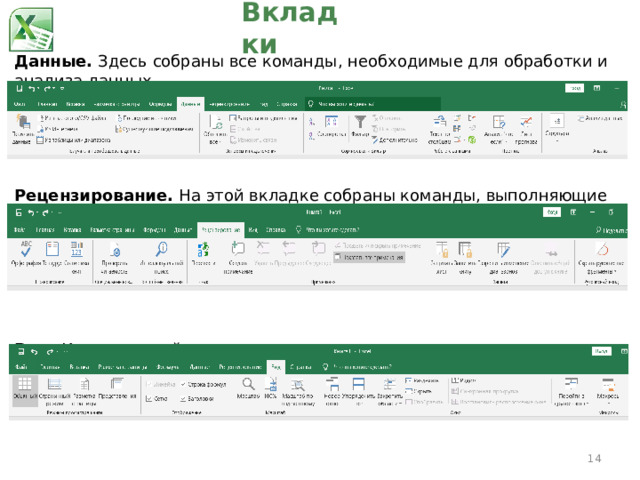Click New Window icon in View ribbon
This screenshot has width=640, height=480.
[x=332, y=384]
